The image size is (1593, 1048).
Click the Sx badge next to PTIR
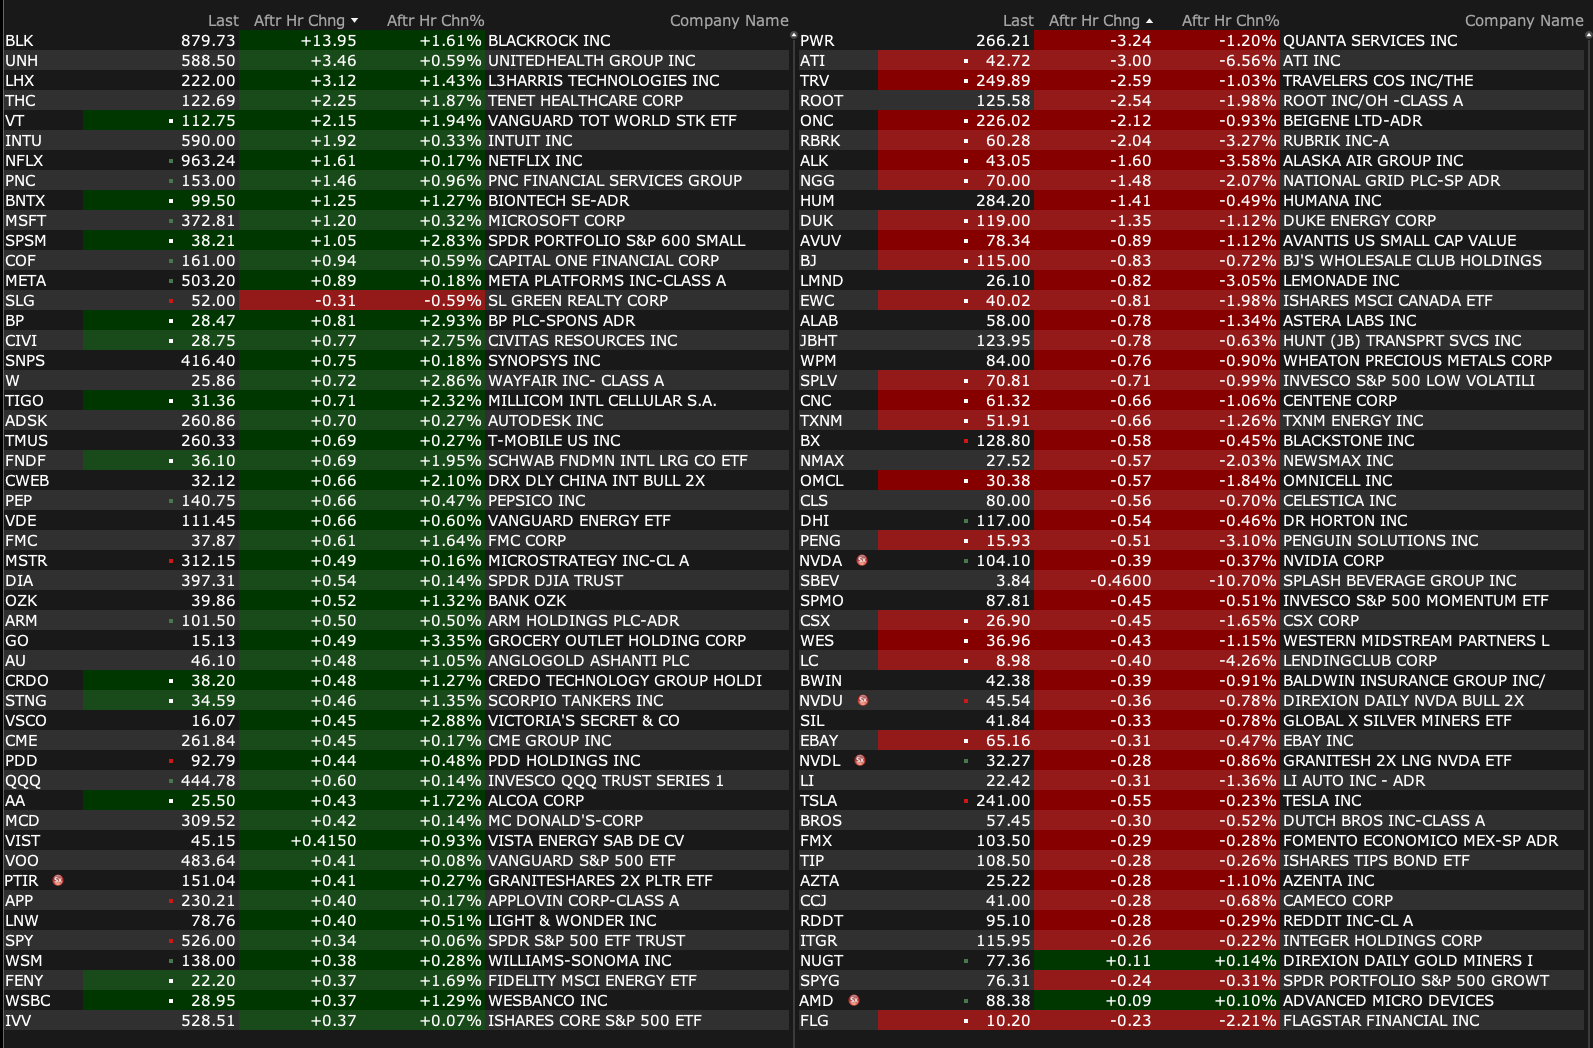click(x=58, y=881)
